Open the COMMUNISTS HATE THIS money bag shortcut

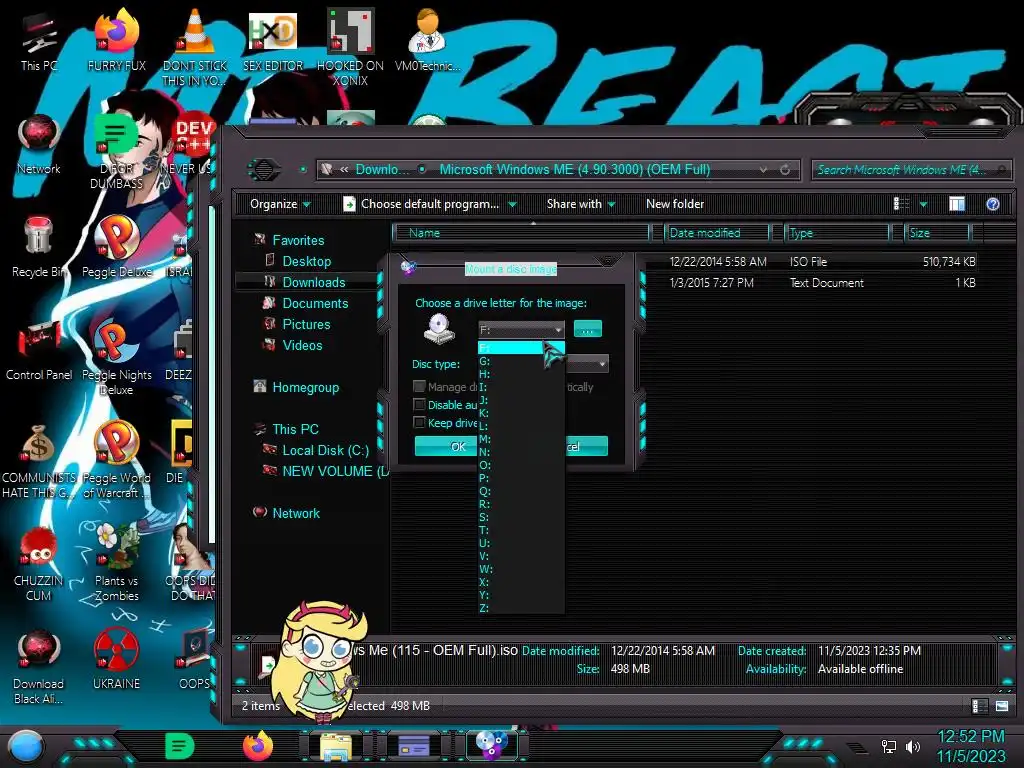[x=39, y=461]
